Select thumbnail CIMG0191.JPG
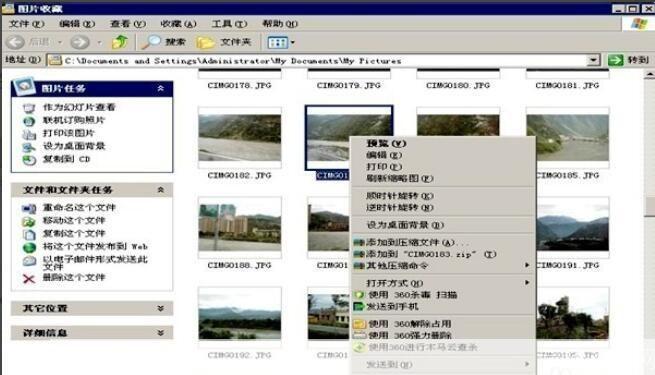The image size is (655, 375). point(573,228)
